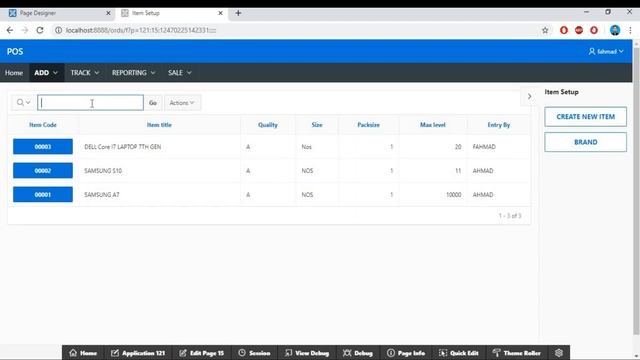This screenshot has height=360, width=640.
Task: Open the search column selector dropdown
Action: tap(23, 102)
